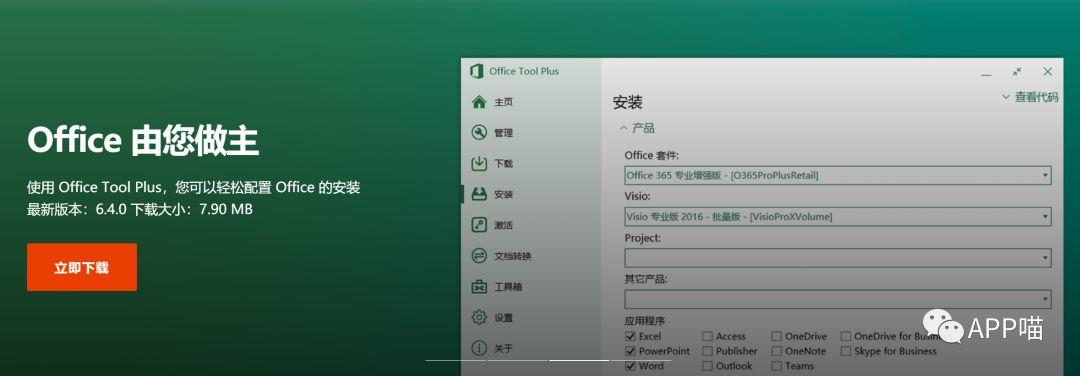1080x376 pixels.
Task: Open the 激活 key icon in sidebar
Action: (x=479, y=224)
